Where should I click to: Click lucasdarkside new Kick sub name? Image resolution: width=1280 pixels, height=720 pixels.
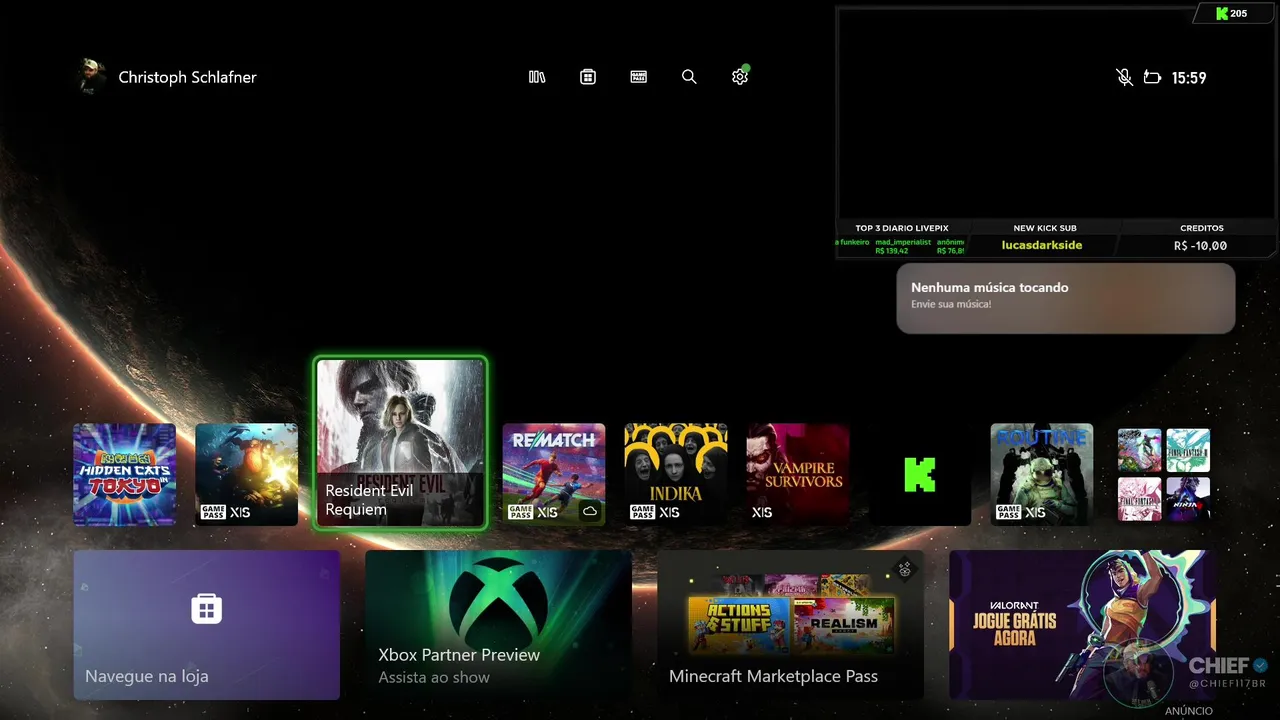pyautogui.click(x=1042, y=245)
